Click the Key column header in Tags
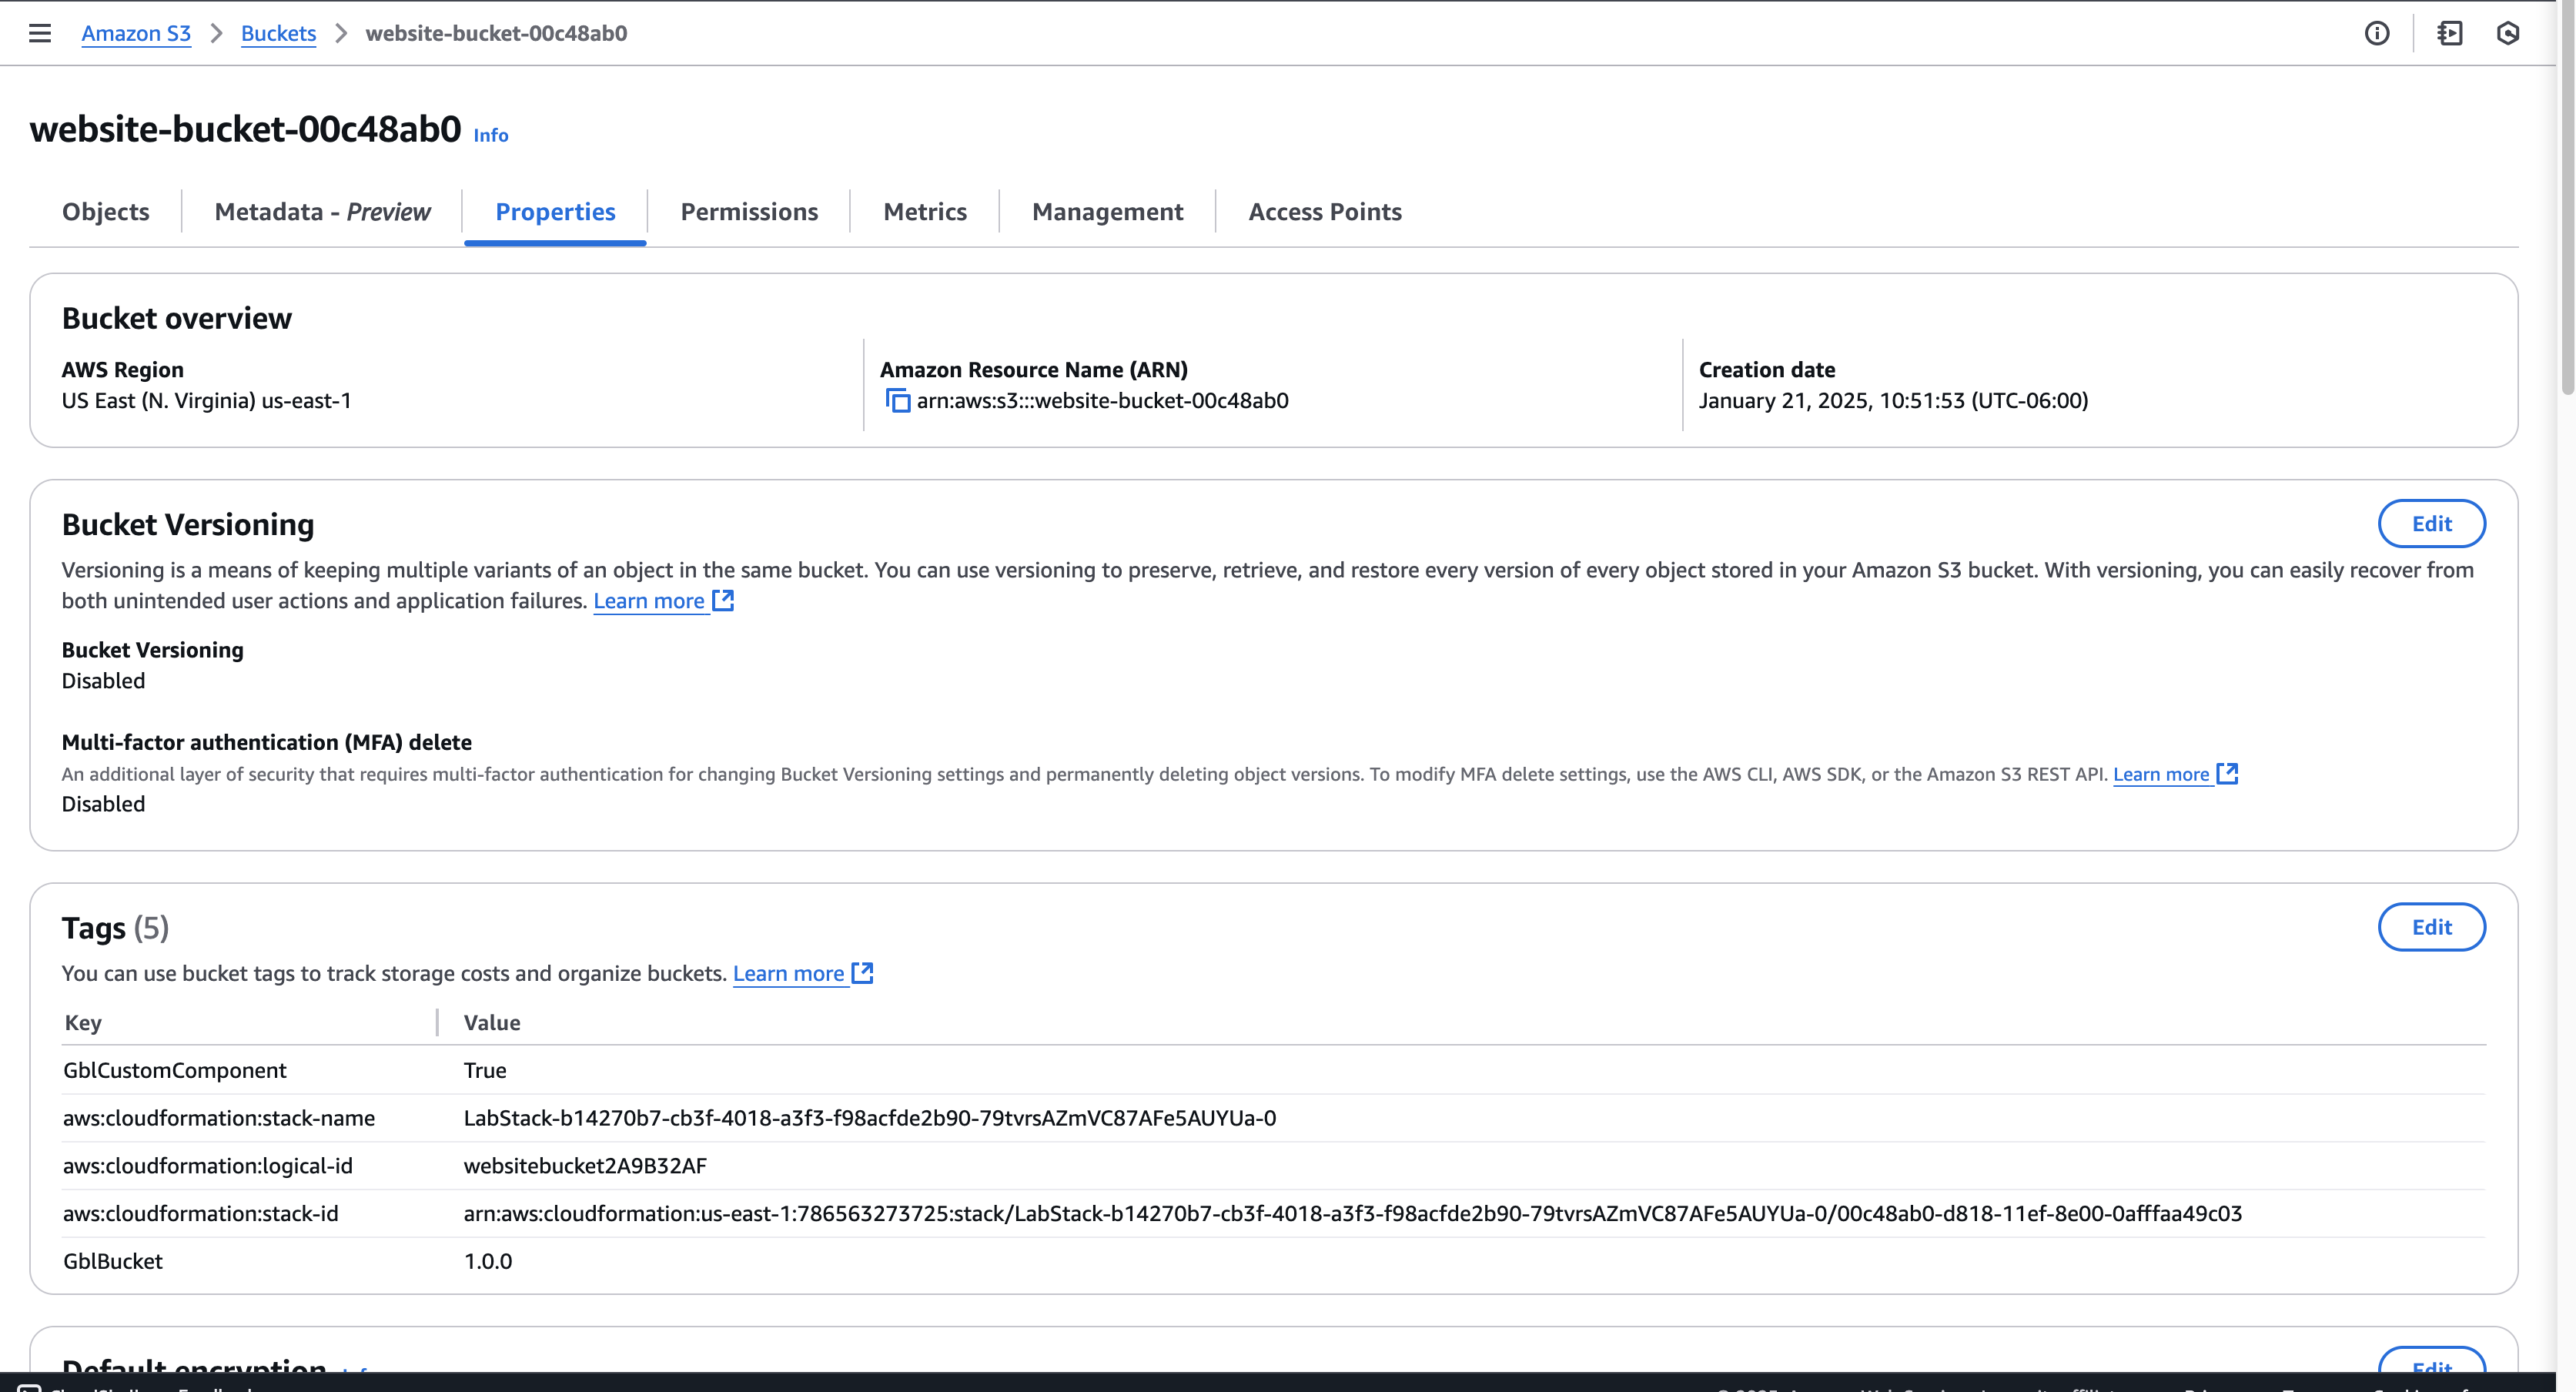The image size is (2576, 1392). click(x=83, y=1022)
